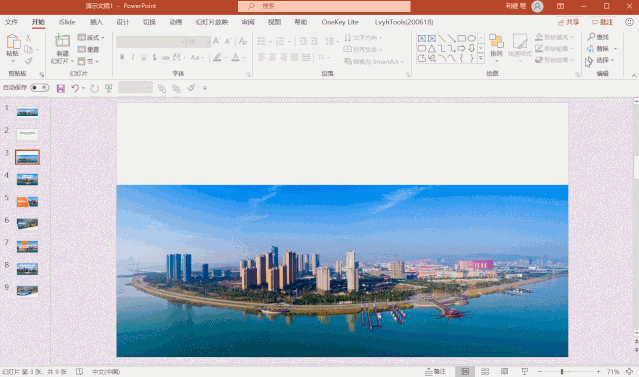Open the font size combo box
The image size is (639, 377).
click(x=198, y=42)
